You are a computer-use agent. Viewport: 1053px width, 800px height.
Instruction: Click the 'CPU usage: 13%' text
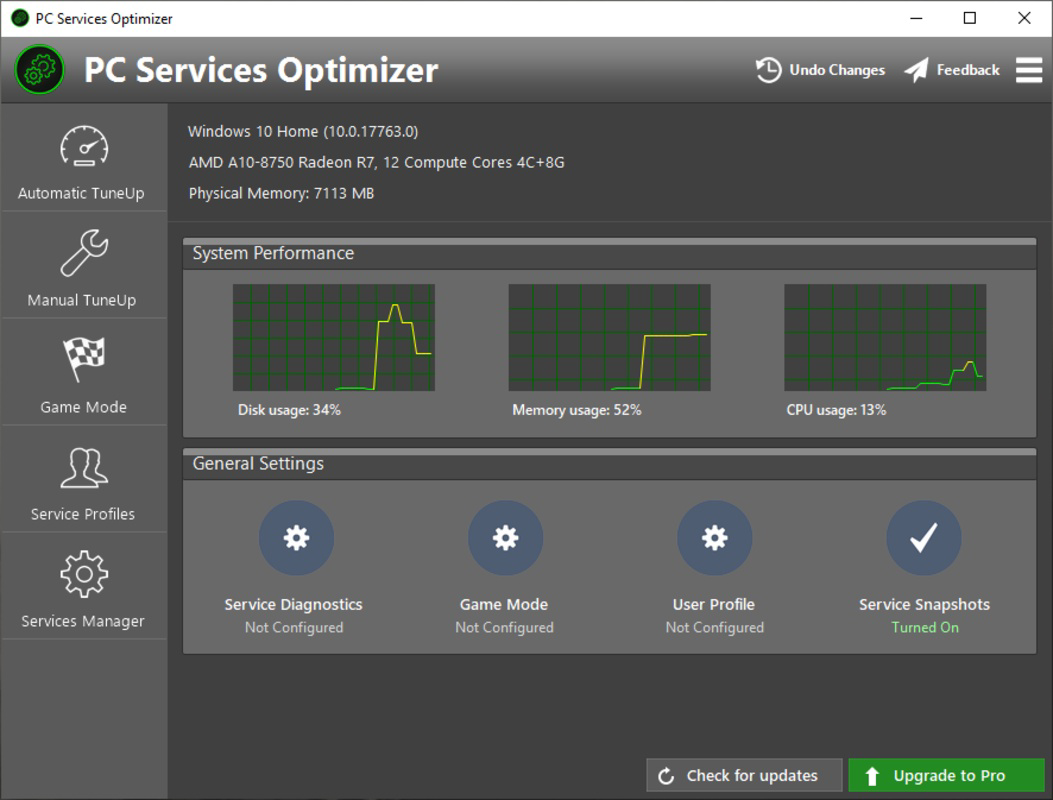[836, 410]
